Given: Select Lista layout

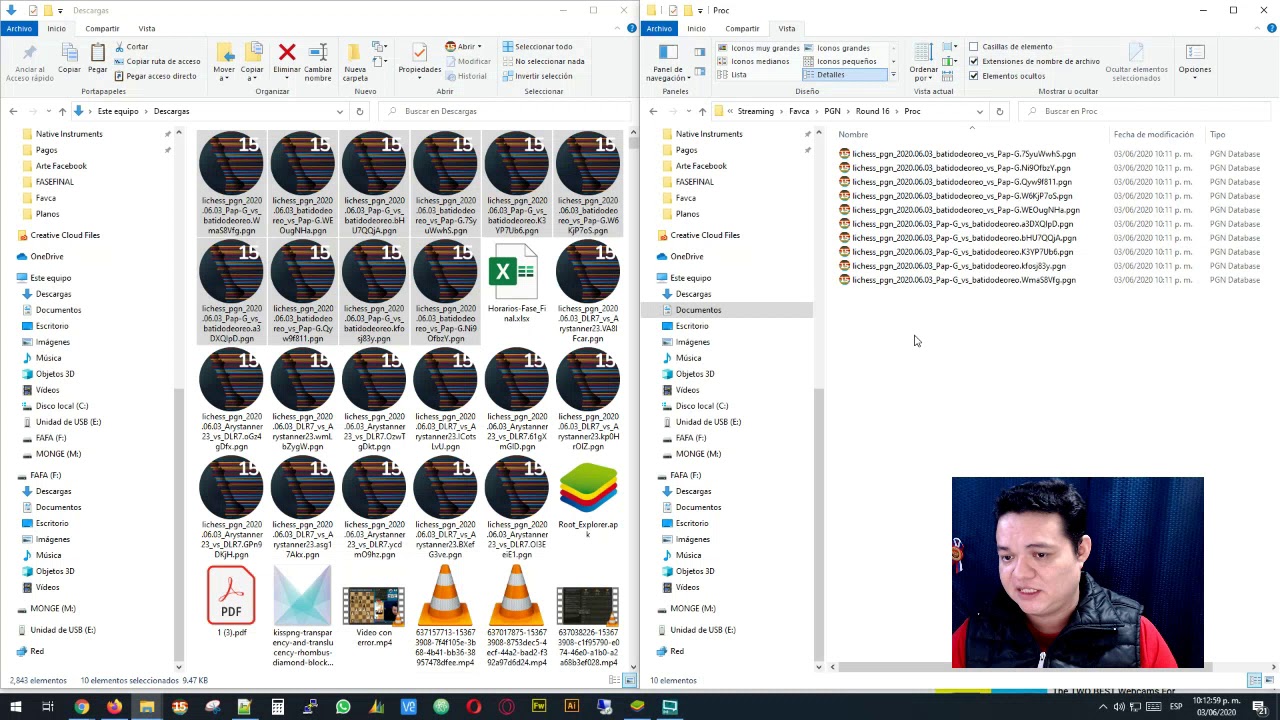Looking at the screenshot, I should 732,74.
